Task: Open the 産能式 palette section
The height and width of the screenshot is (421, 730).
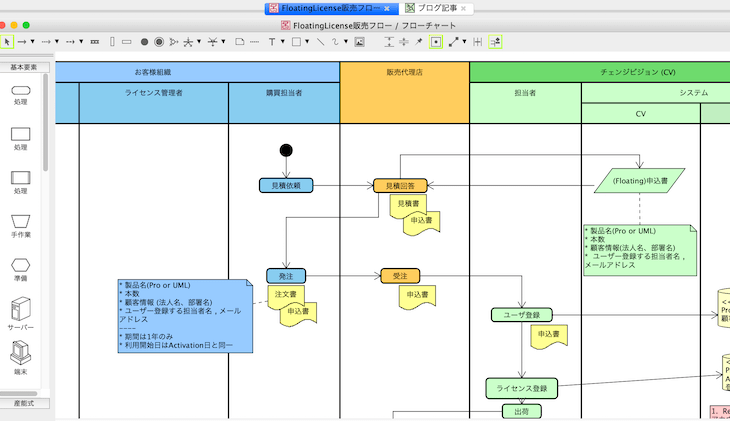Action: point(24,403)
